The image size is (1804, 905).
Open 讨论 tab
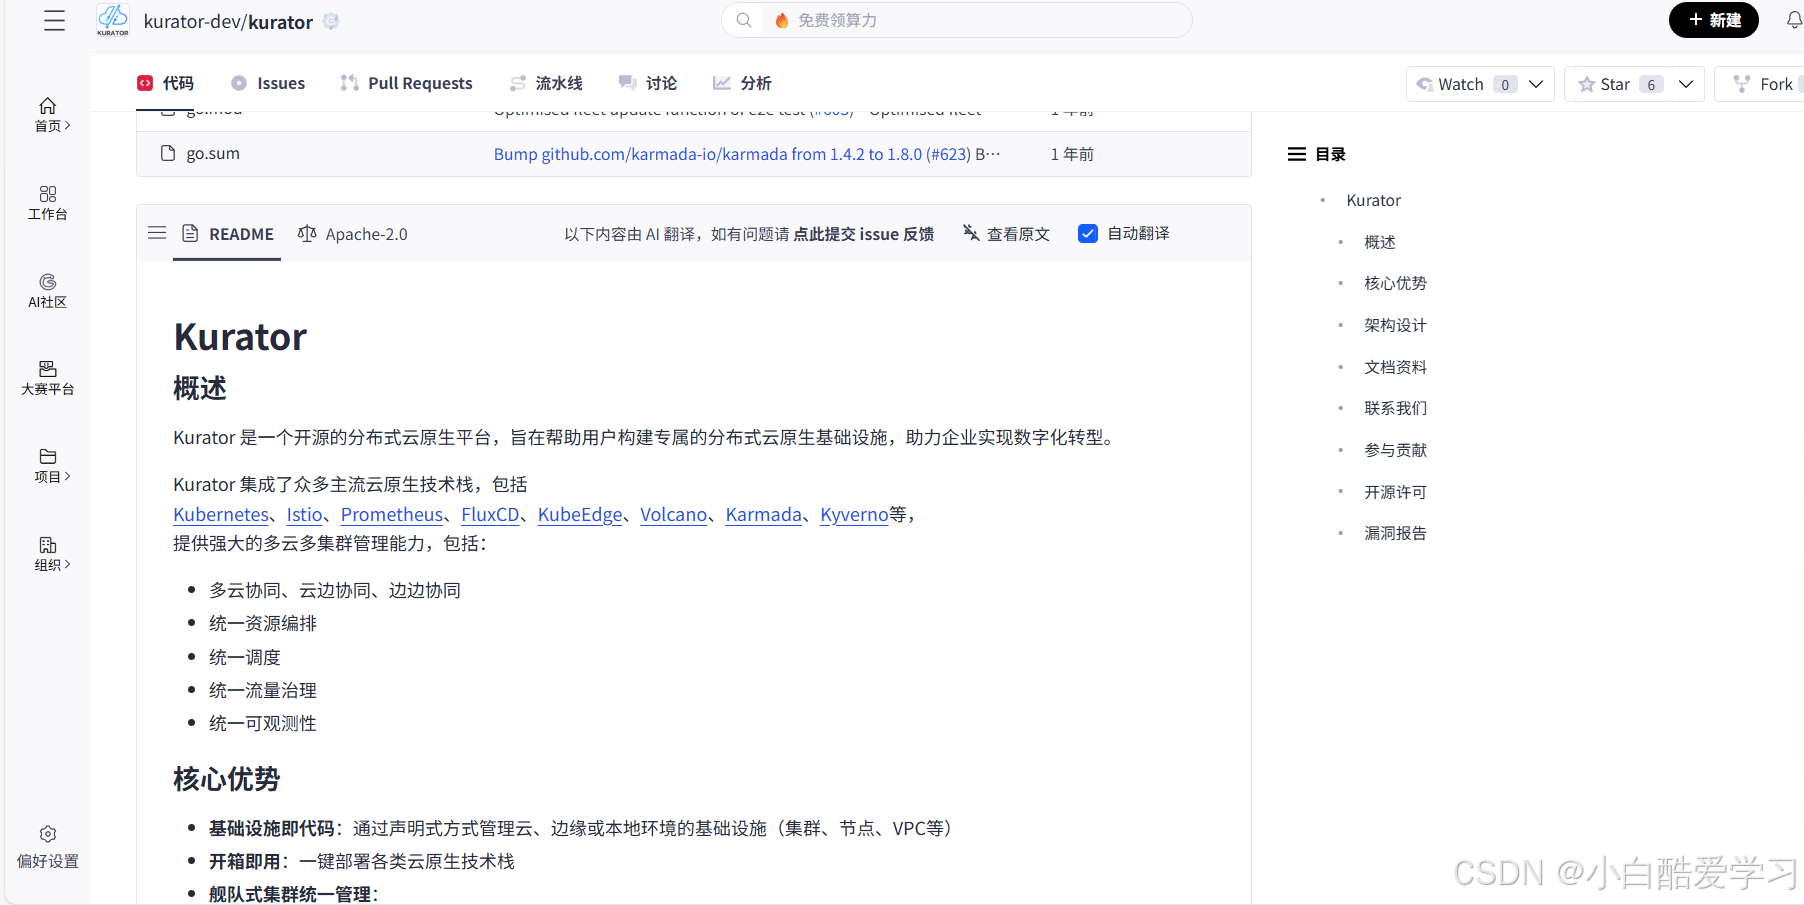pyautogui.click(x=648, y=83)
